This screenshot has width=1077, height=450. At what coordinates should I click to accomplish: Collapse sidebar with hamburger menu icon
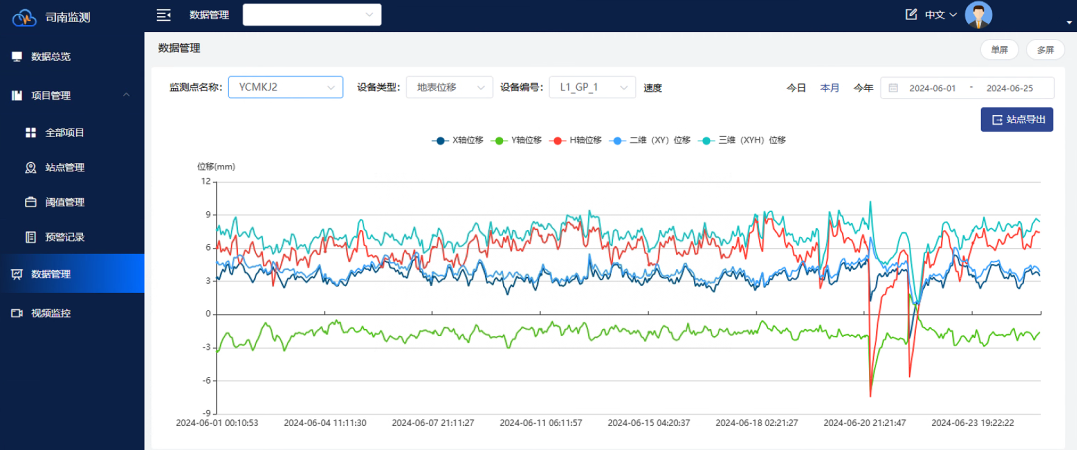pos(164,15)
